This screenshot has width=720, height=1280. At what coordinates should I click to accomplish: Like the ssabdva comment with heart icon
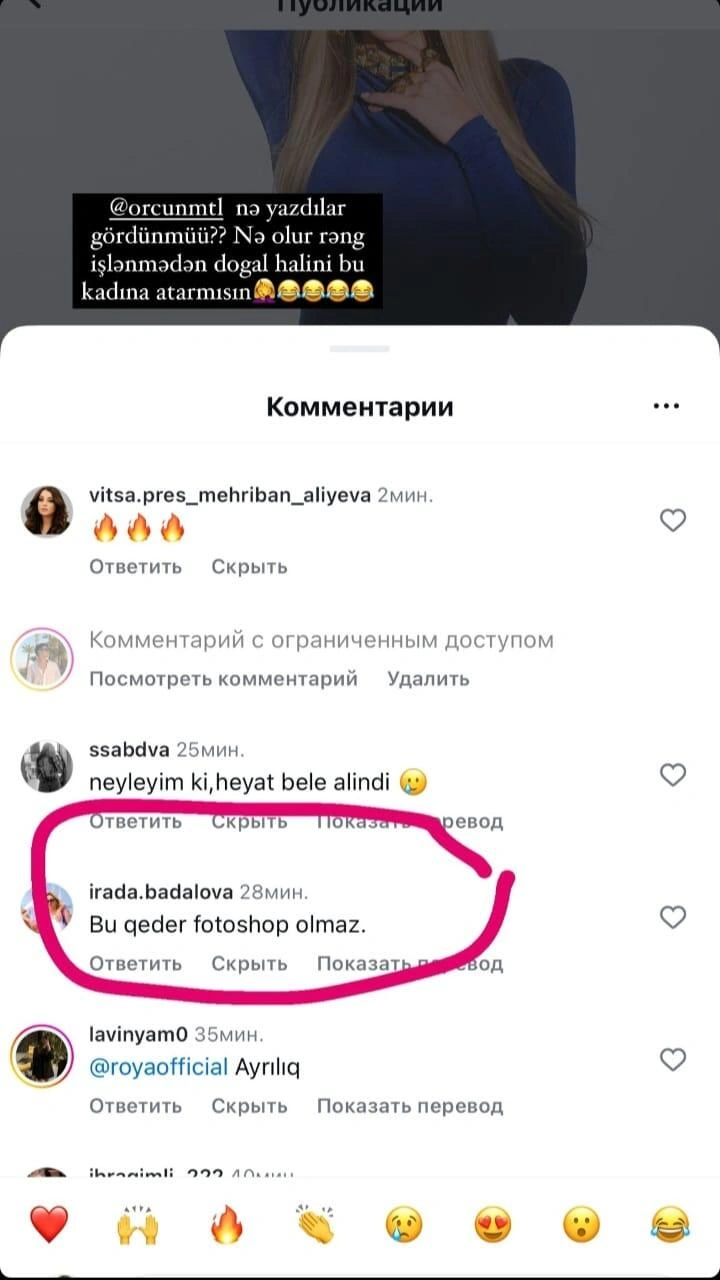coord(674,775)
